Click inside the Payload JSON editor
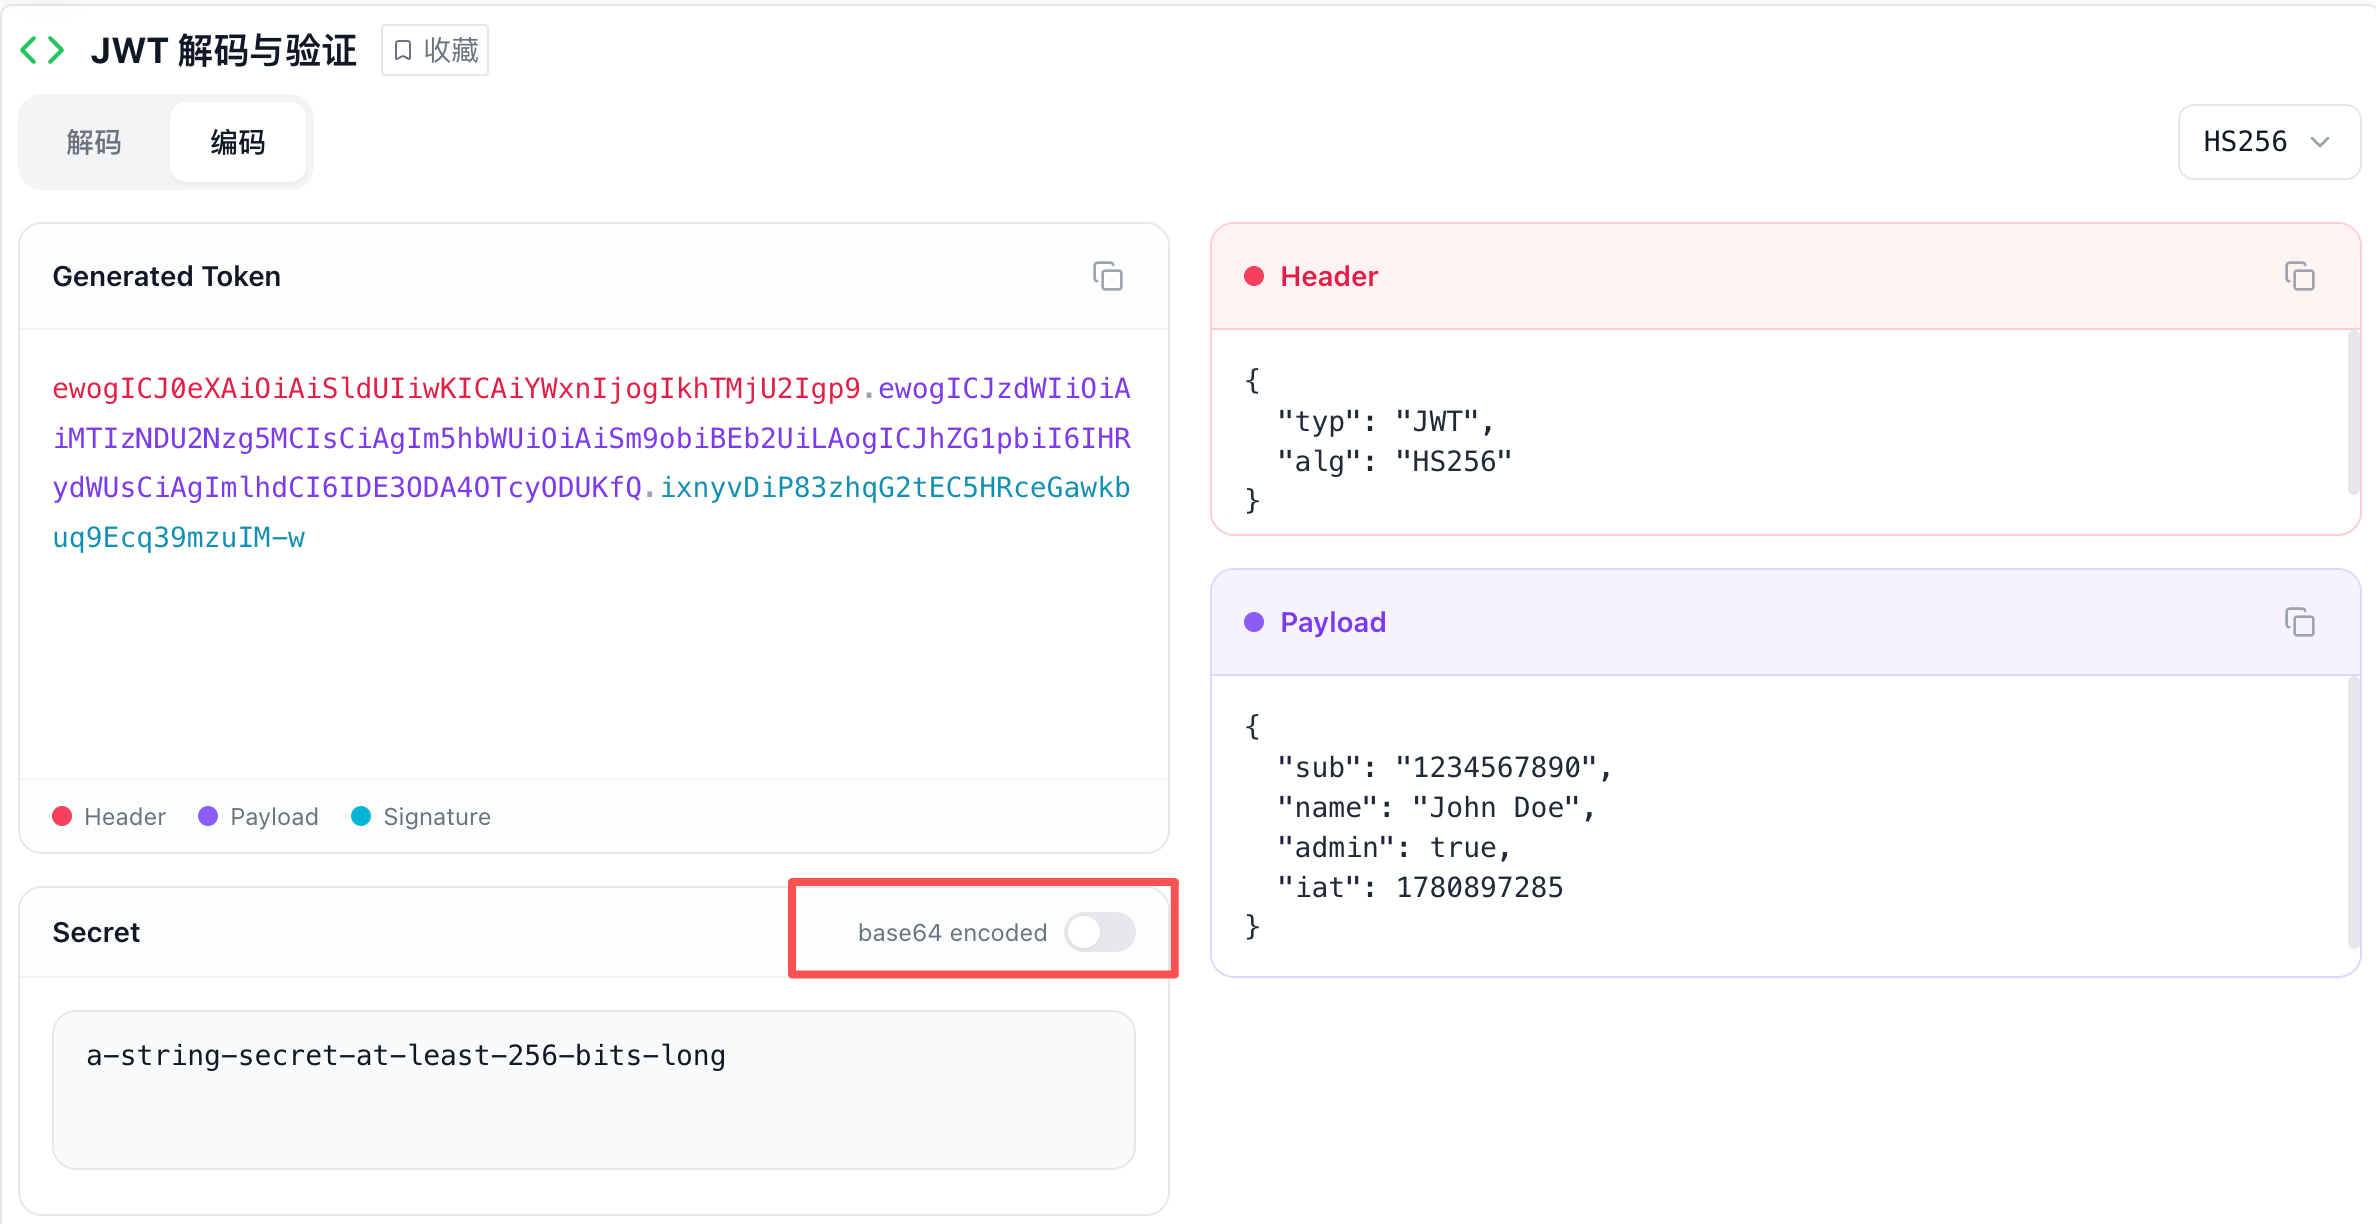 (1778, 826)
